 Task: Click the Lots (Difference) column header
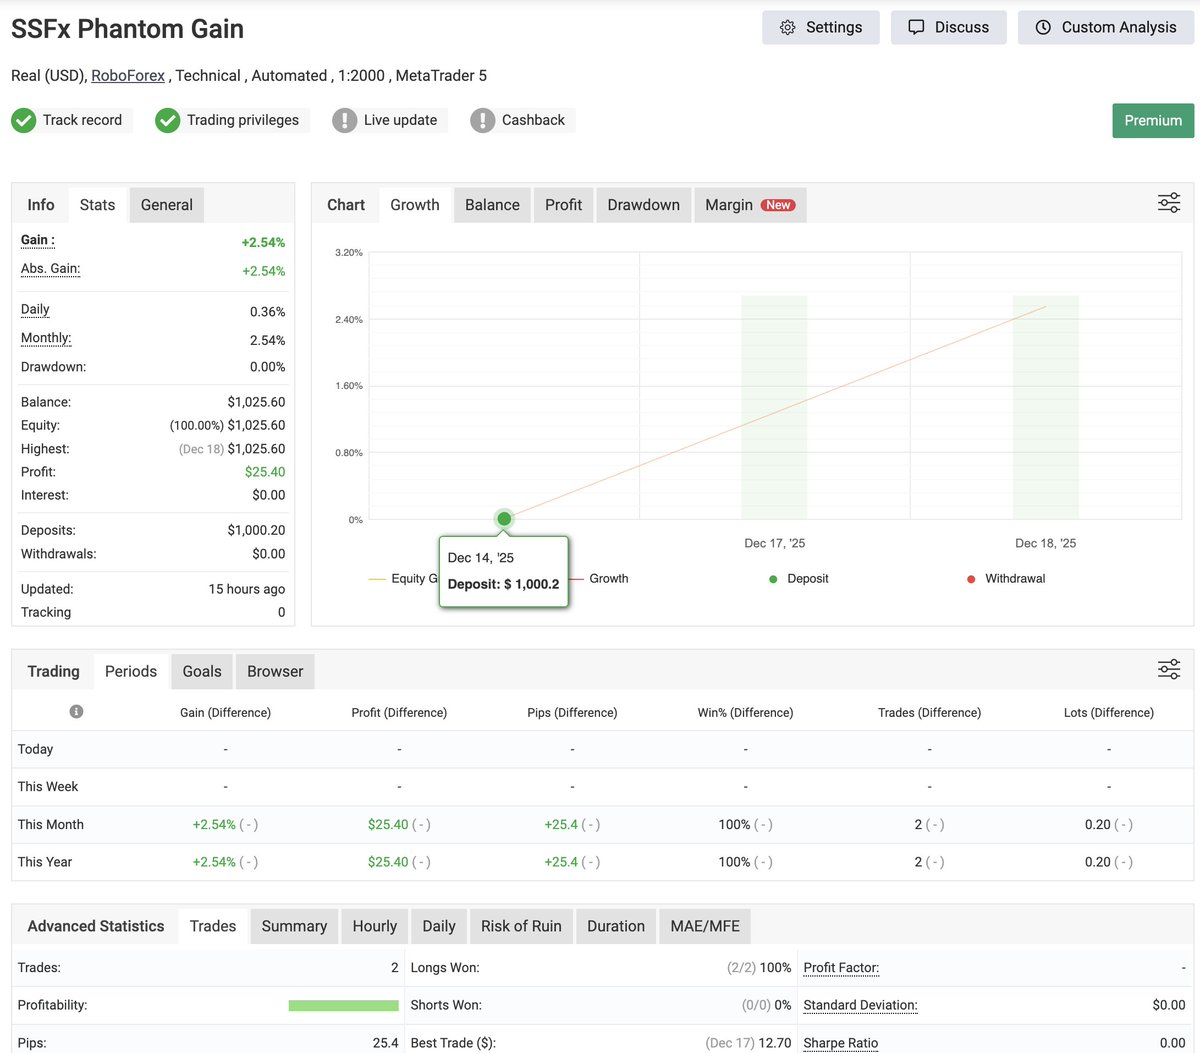(1109, 713)
